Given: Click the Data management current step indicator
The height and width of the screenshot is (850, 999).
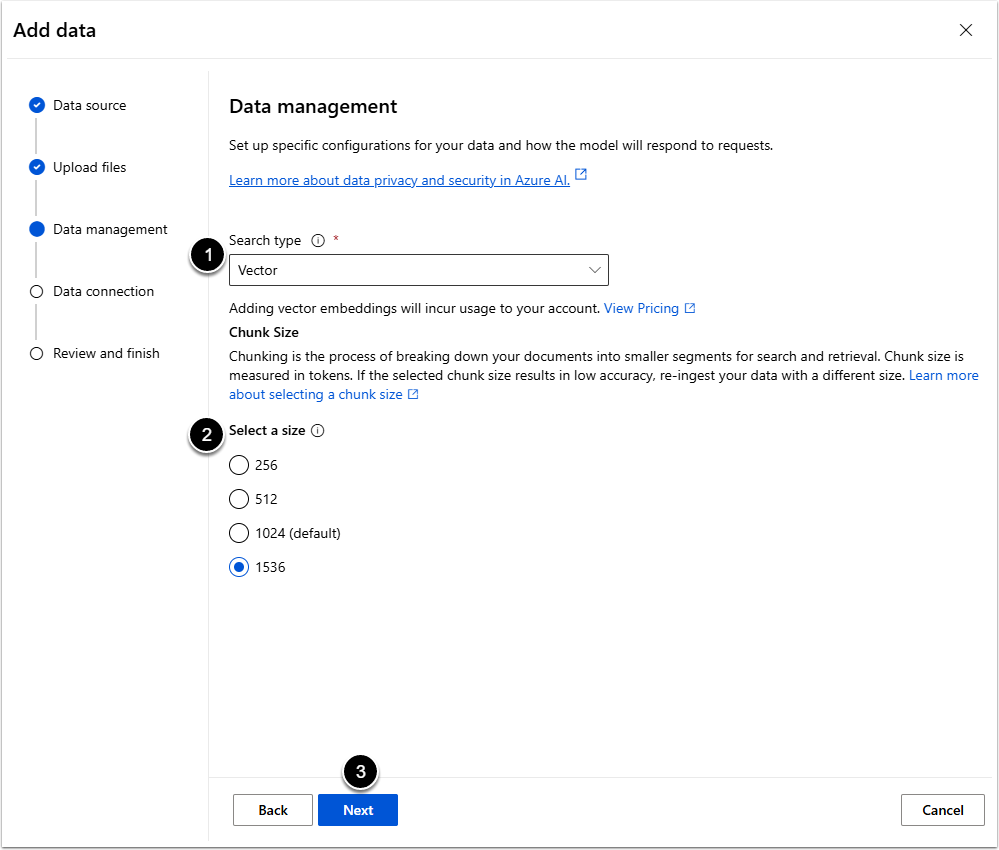Looking at the screenshot, I should [37, 229].
